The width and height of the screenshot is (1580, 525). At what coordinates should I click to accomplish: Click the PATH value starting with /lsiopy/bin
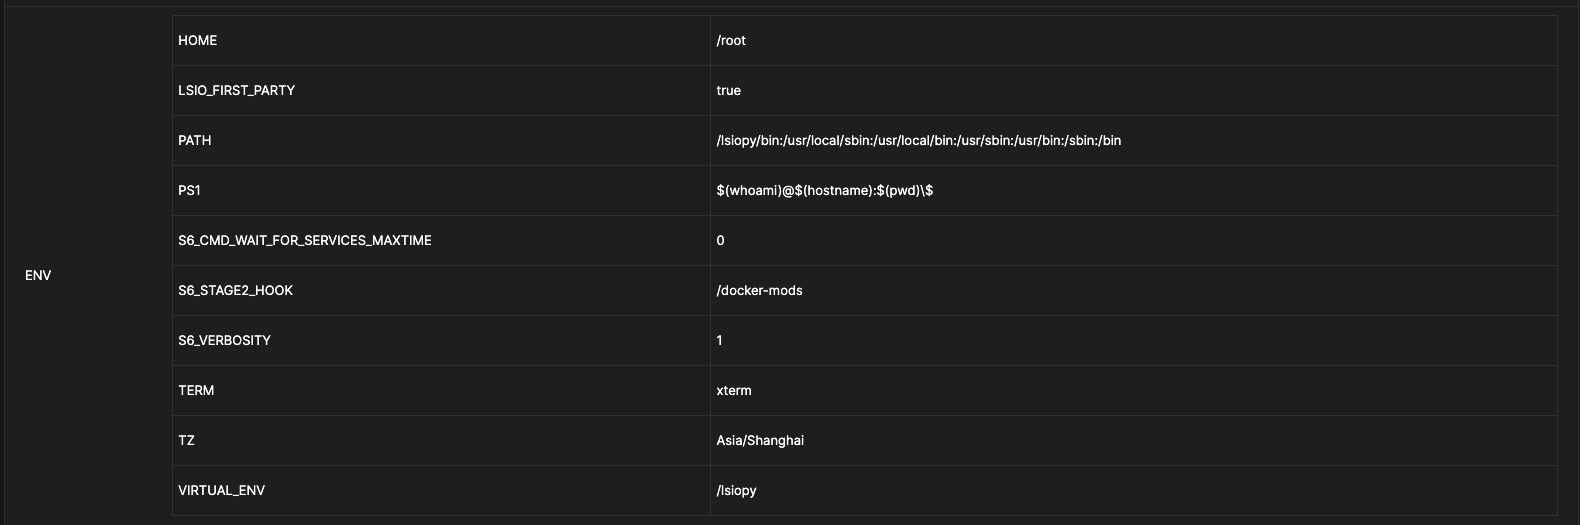click(x=918, y=141)
